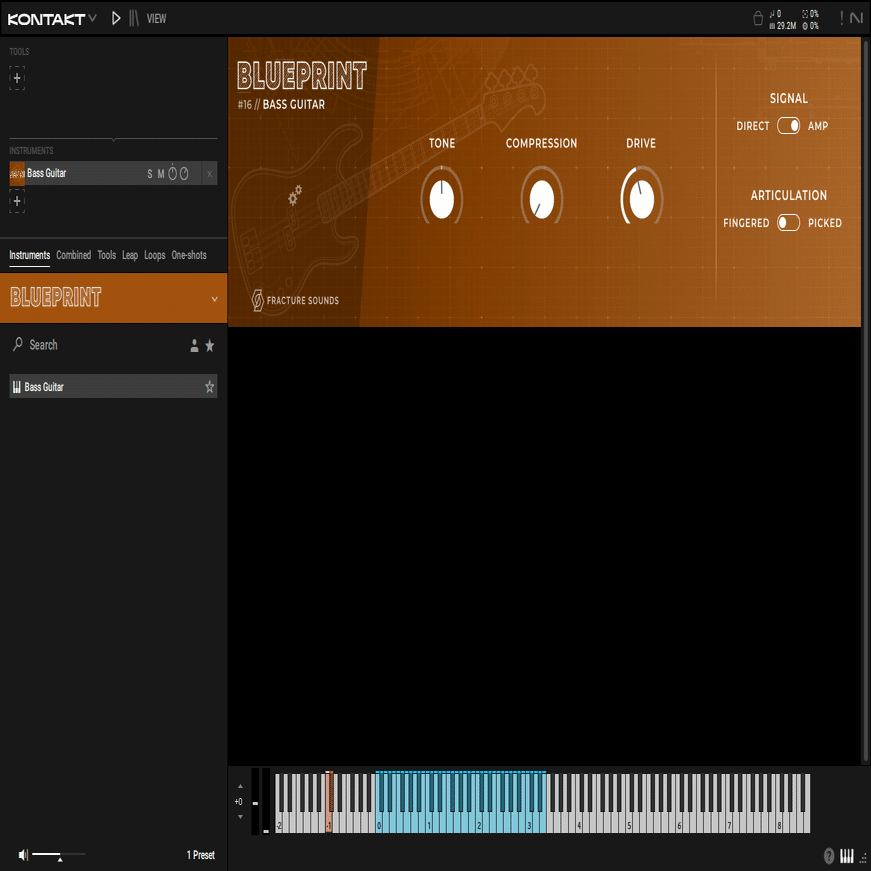The width and height of the screenshot is (871, 871).
Task: Click the Fracture Sounds logo
Action: tap(295, 300)
